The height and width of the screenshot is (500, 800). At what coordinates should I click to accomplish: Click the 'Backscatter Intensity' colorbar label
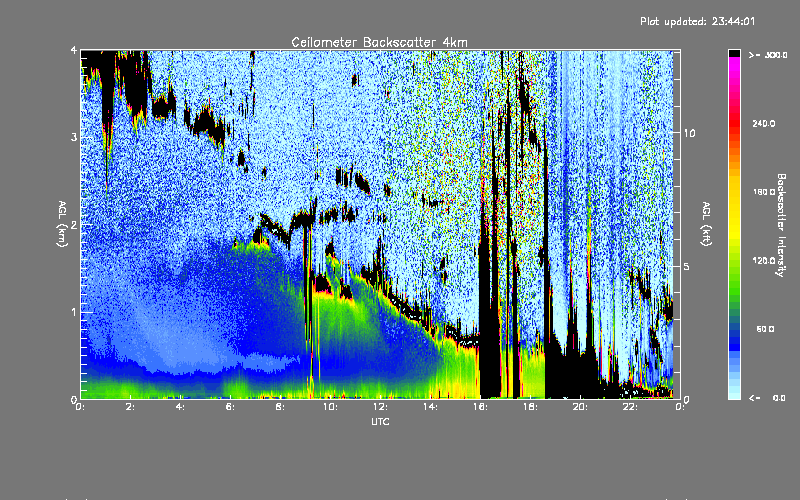click(781, 225)
